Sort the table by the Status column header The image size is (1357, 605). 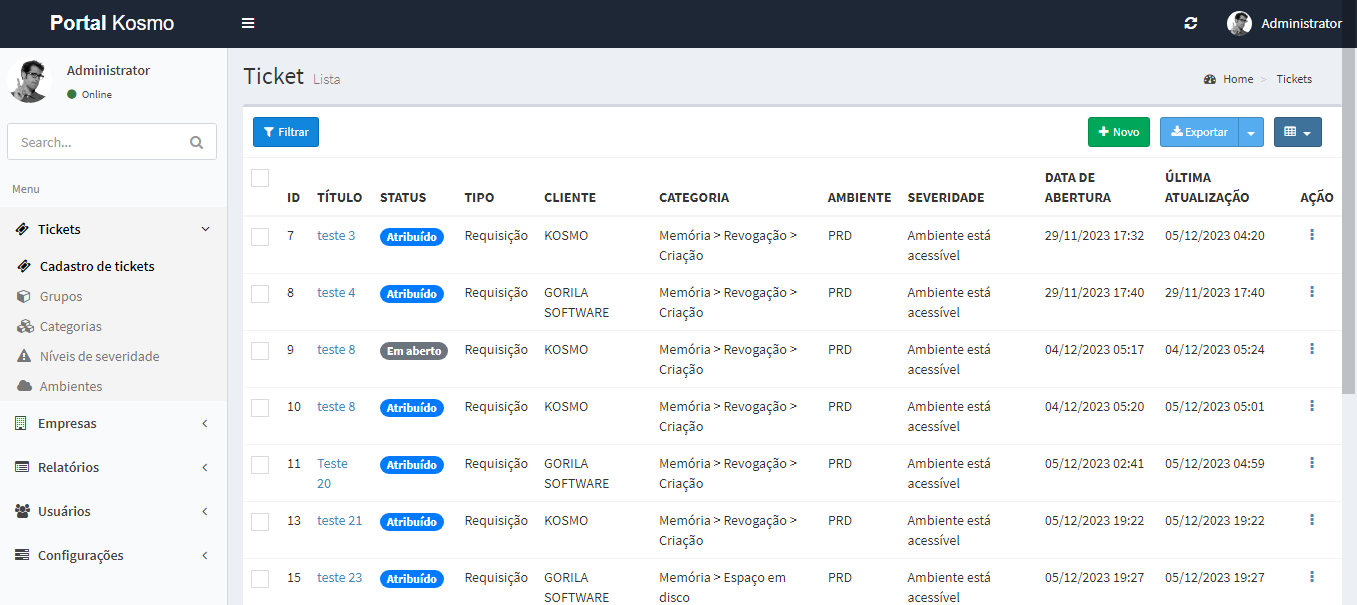click(x=403, y=198)
